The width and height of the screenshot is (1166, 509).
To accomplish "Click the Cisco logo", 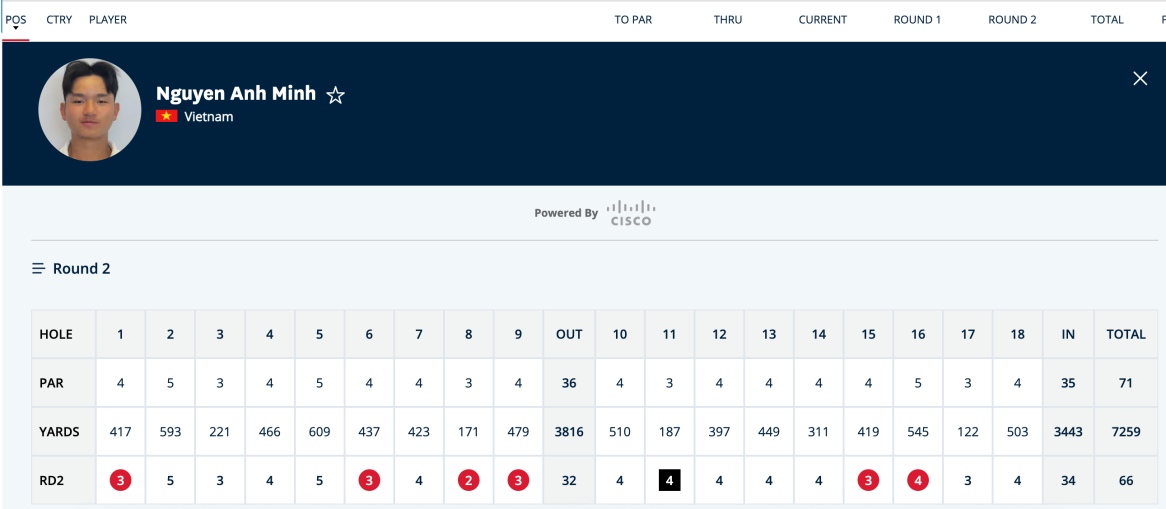I will pos(631,212).
